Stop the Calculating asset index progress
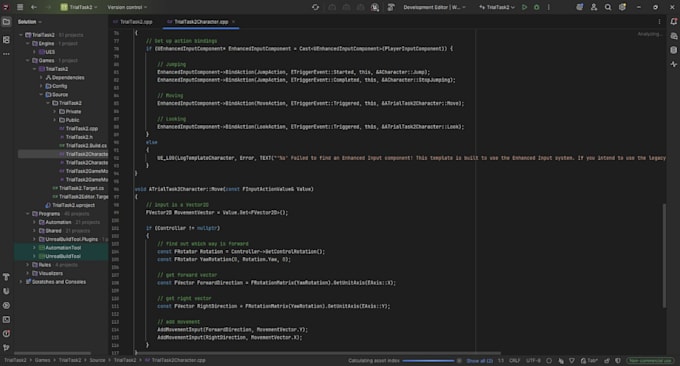Image resolution: width=680 pixels, height=366 pixels. tap(459, 361)
